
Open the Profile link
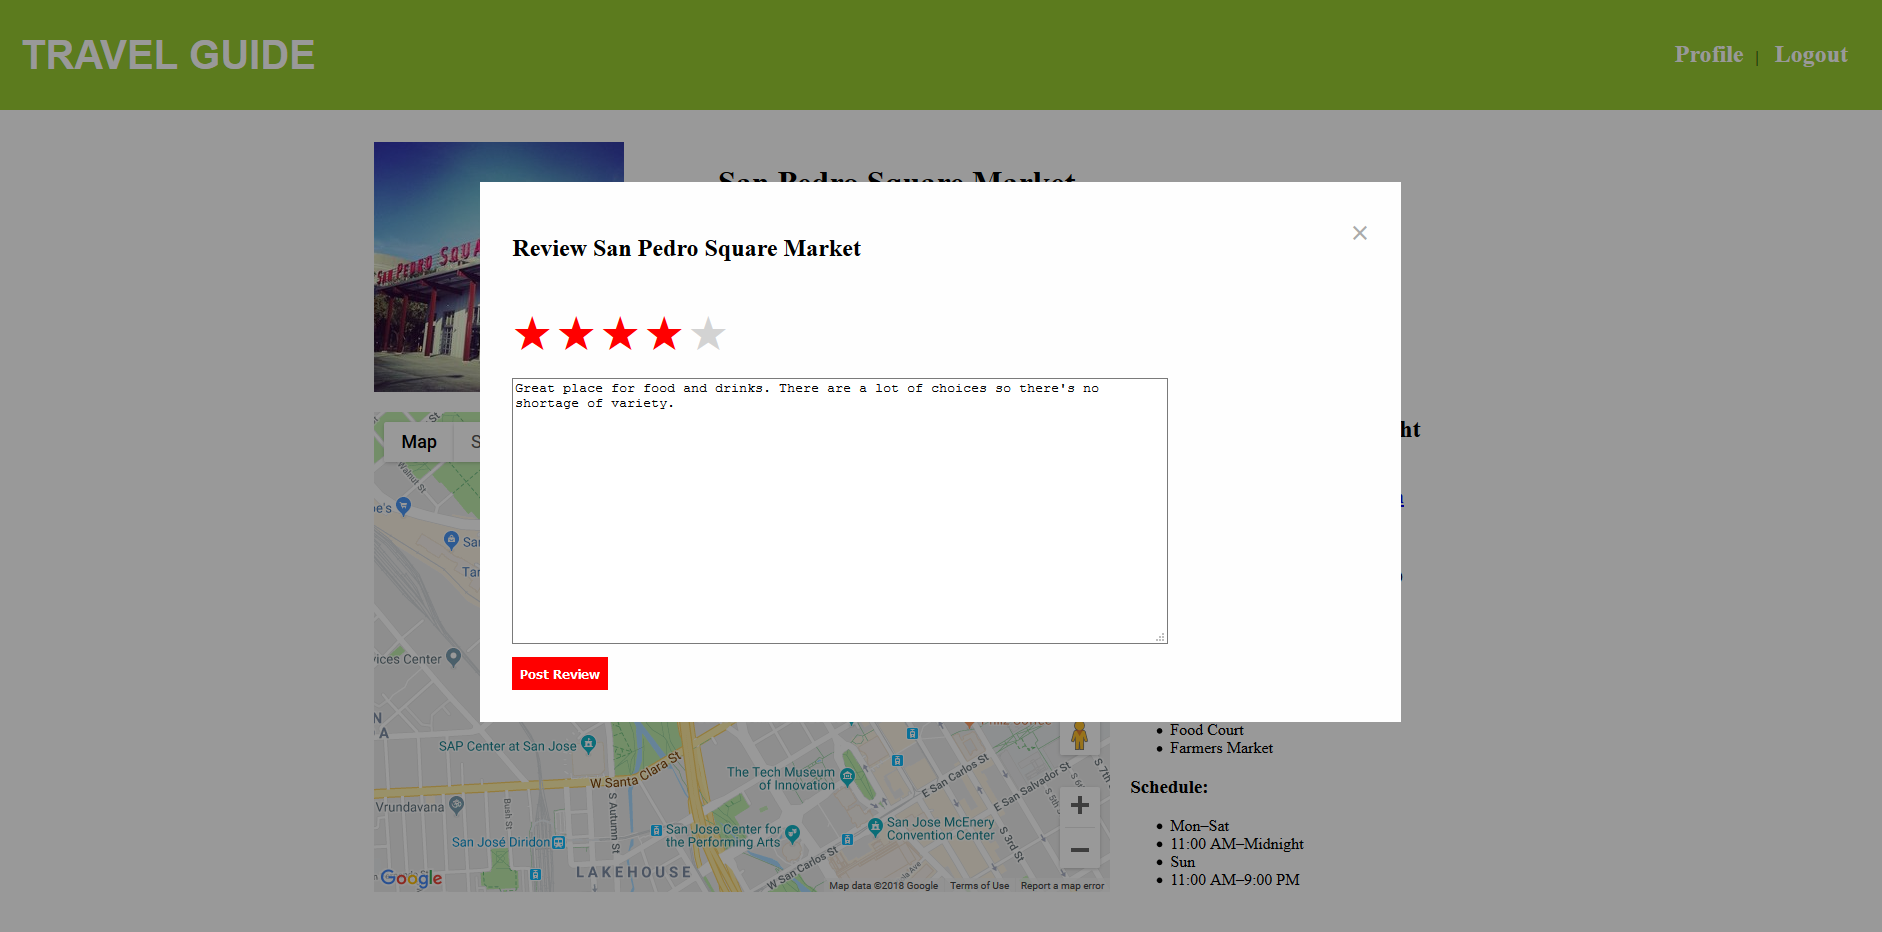pyautogui.click(x=1709, y=54)
